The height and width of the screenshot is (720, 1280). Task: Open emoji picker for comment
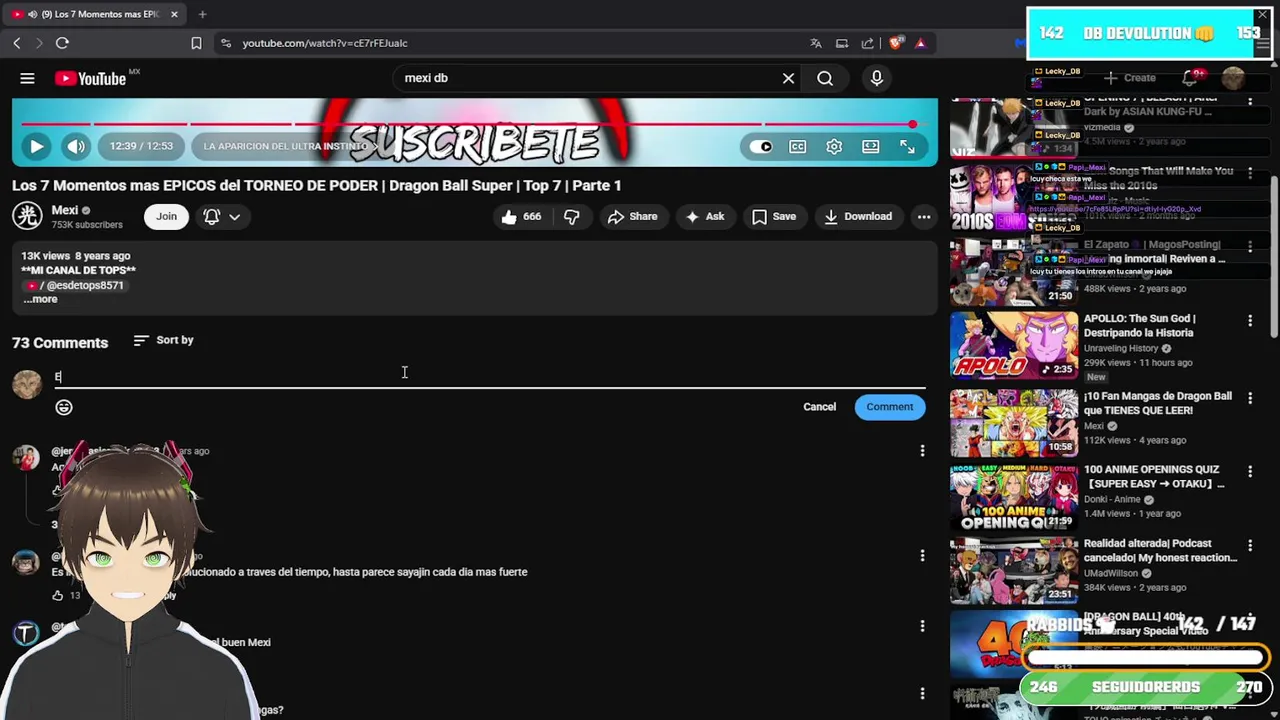pyautogui.click(x=64, y=407)
